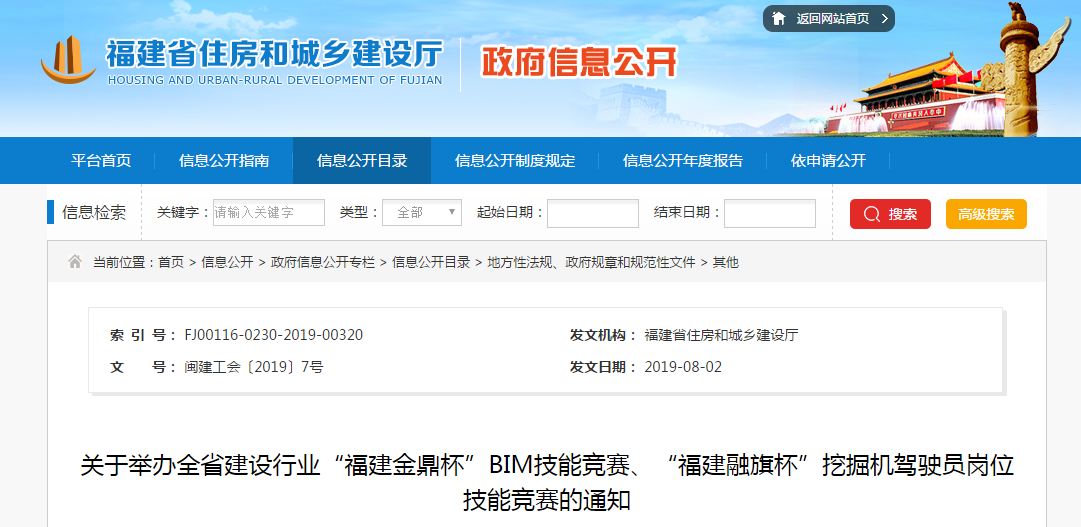Open the 依申请公开 nav tab
The height and width of the screenshot is (527, 1081).
828,161
